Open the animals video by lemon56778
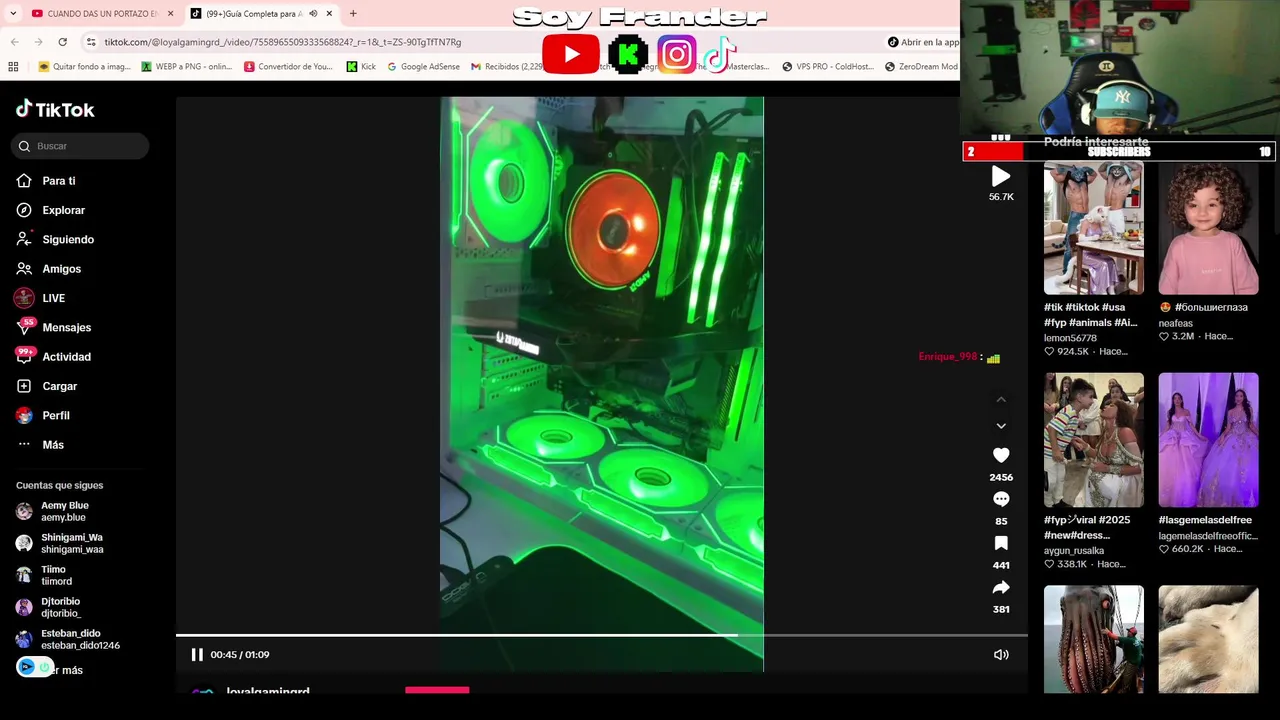1280x720 pixels. (x=1094, y=229)
